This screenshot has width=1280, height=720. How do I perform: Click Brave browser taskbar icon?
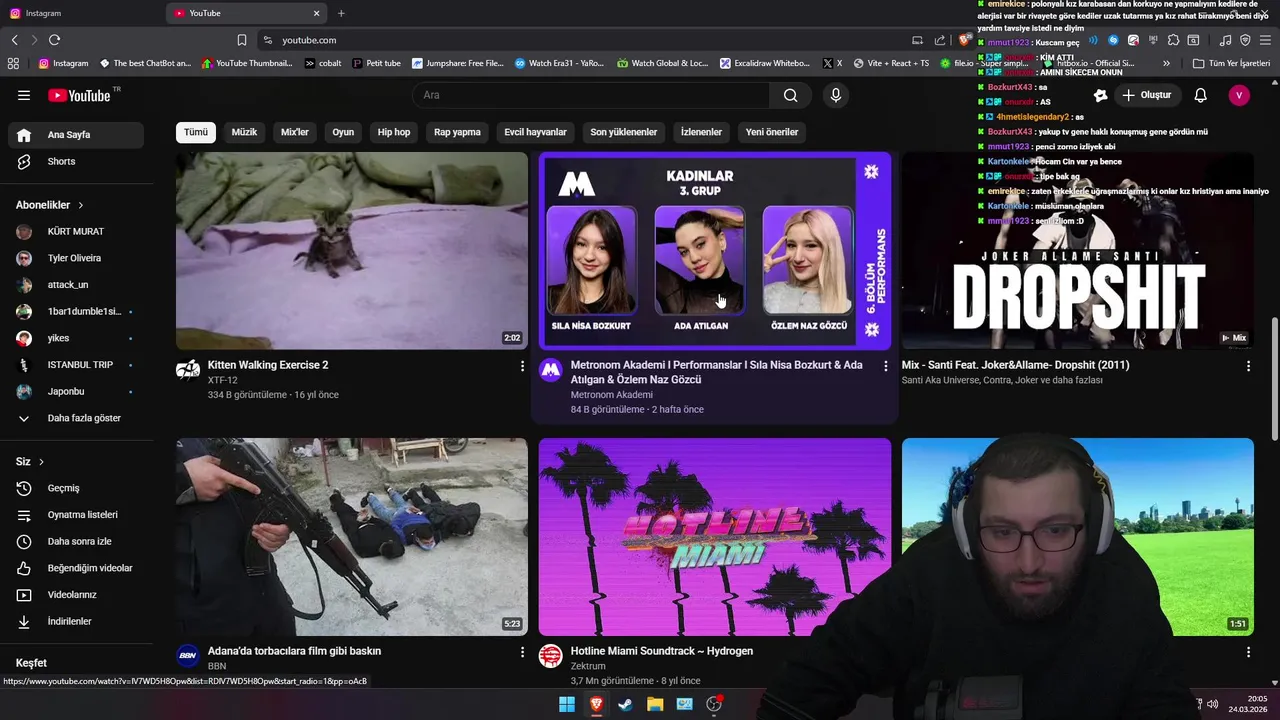click(x=596, y=704)
